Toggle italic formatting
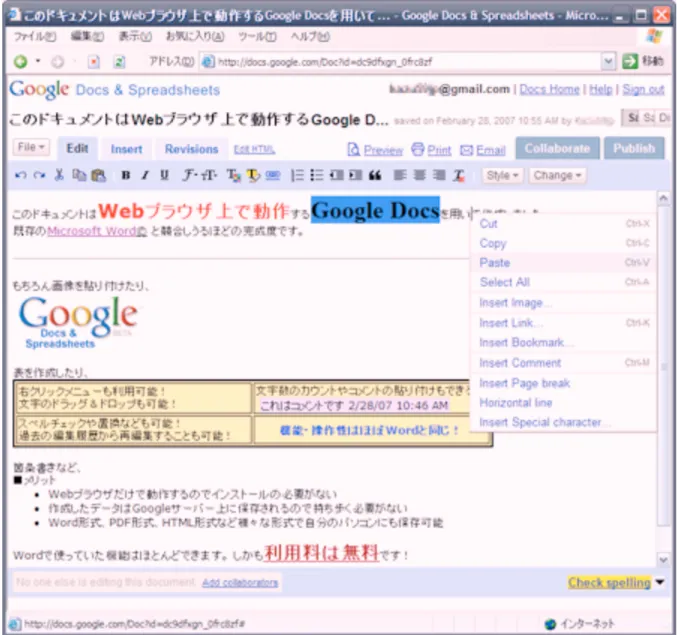The height and width of the screenshot is (635, 677). [146, 175]
